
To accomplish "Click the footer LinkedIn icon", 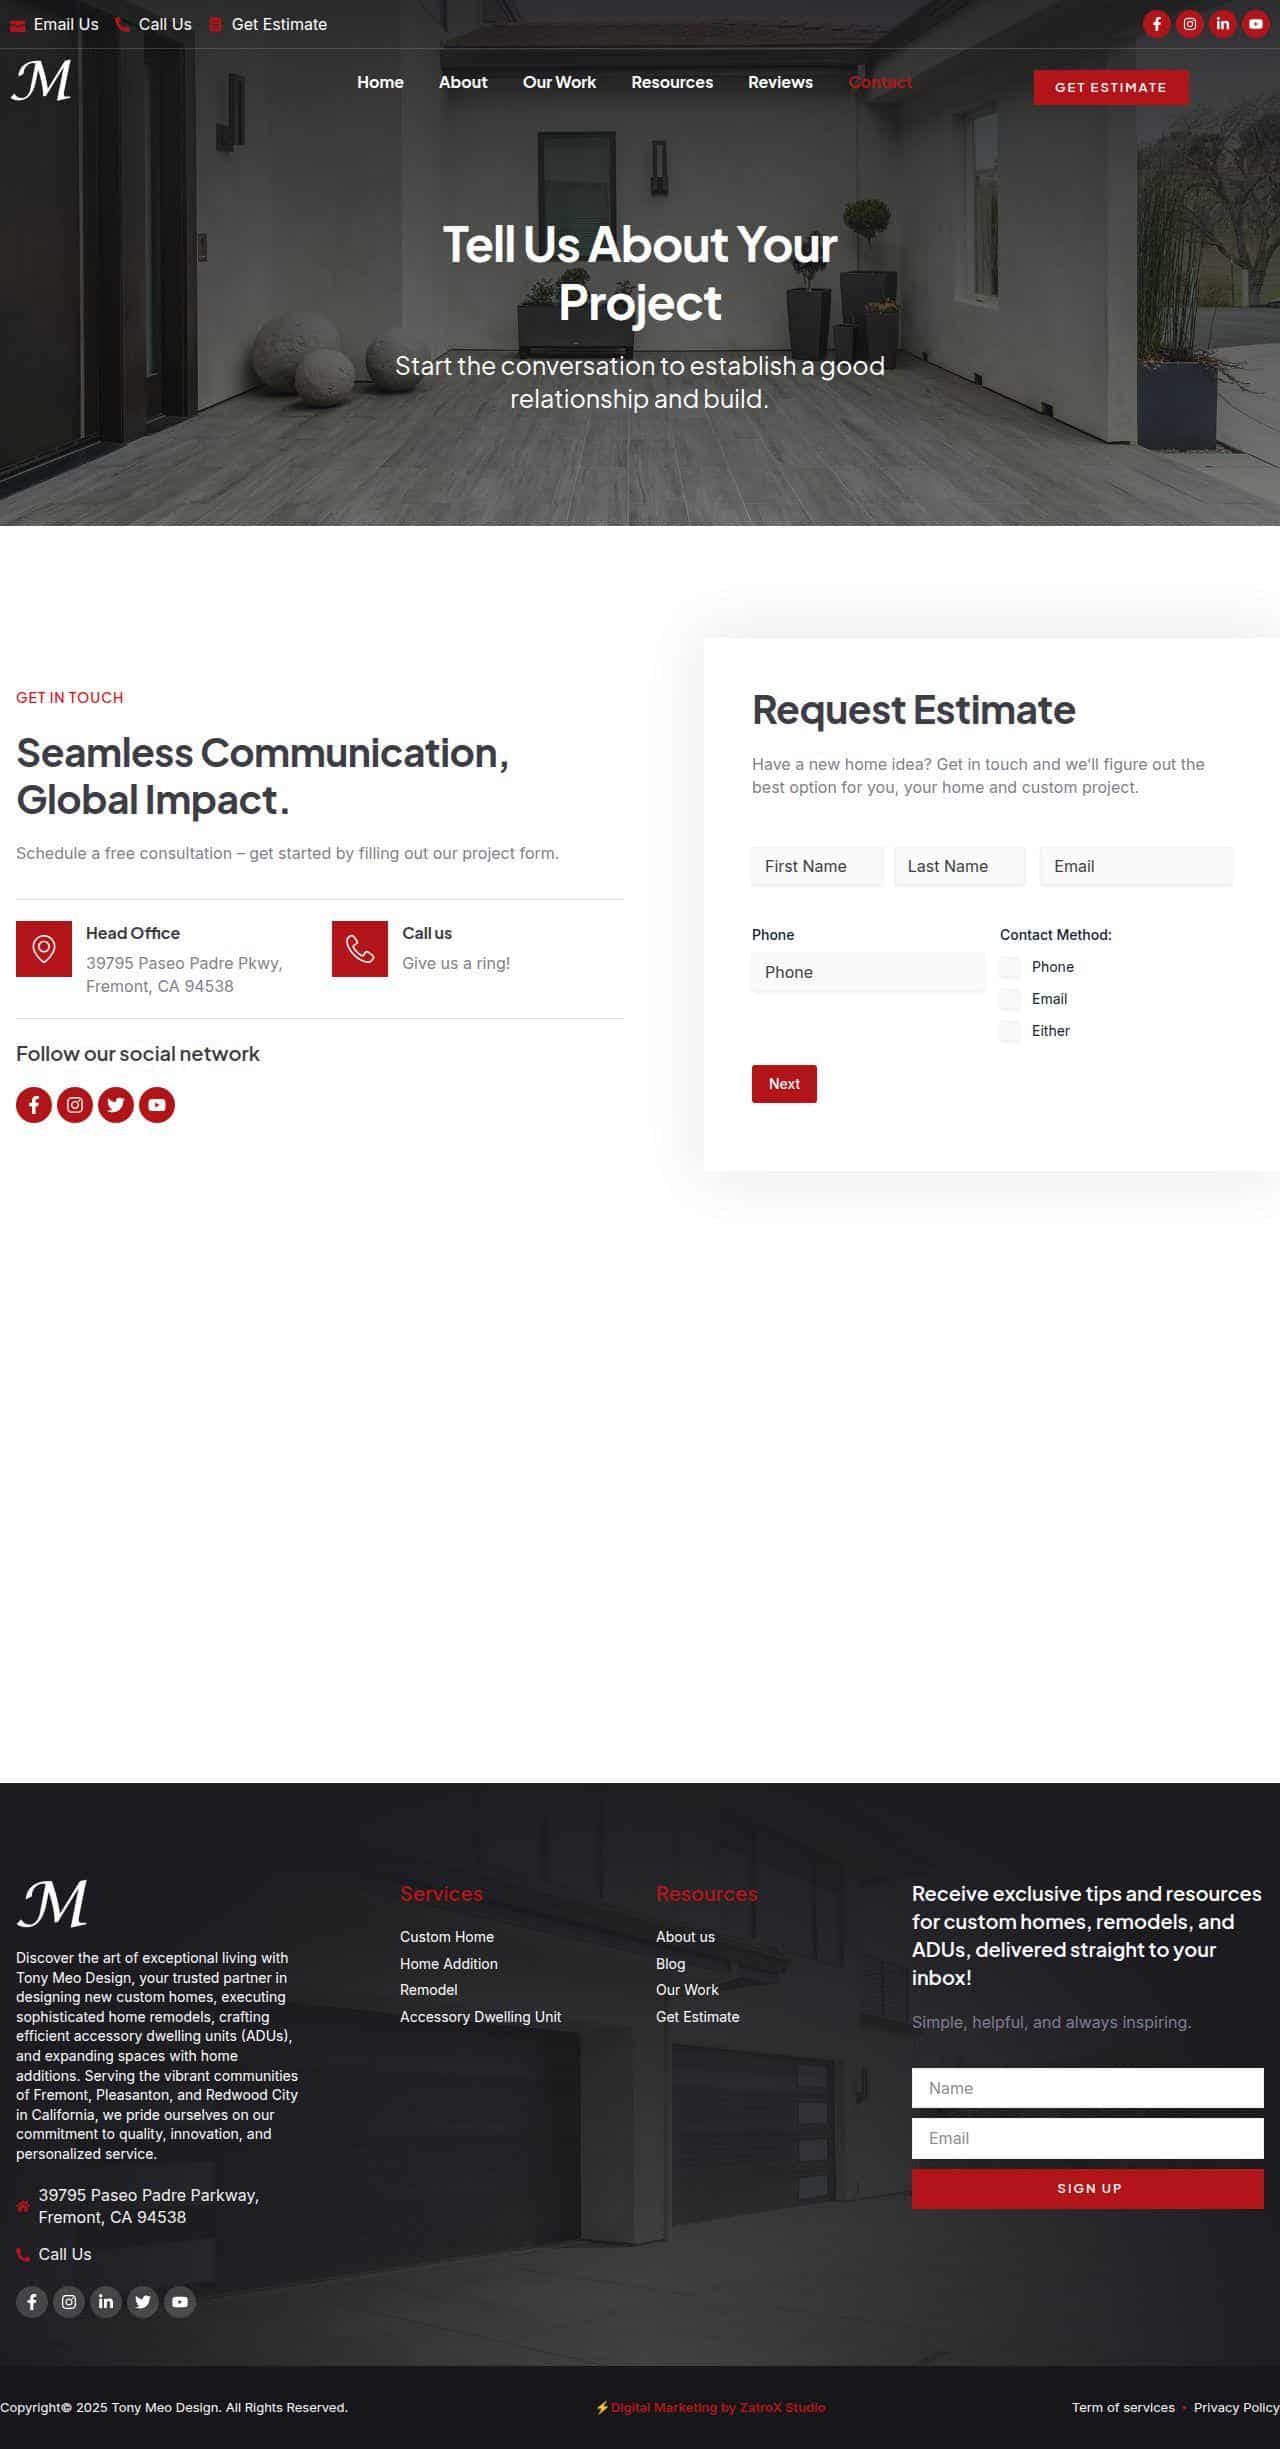I will click(x=106, y=2301).
